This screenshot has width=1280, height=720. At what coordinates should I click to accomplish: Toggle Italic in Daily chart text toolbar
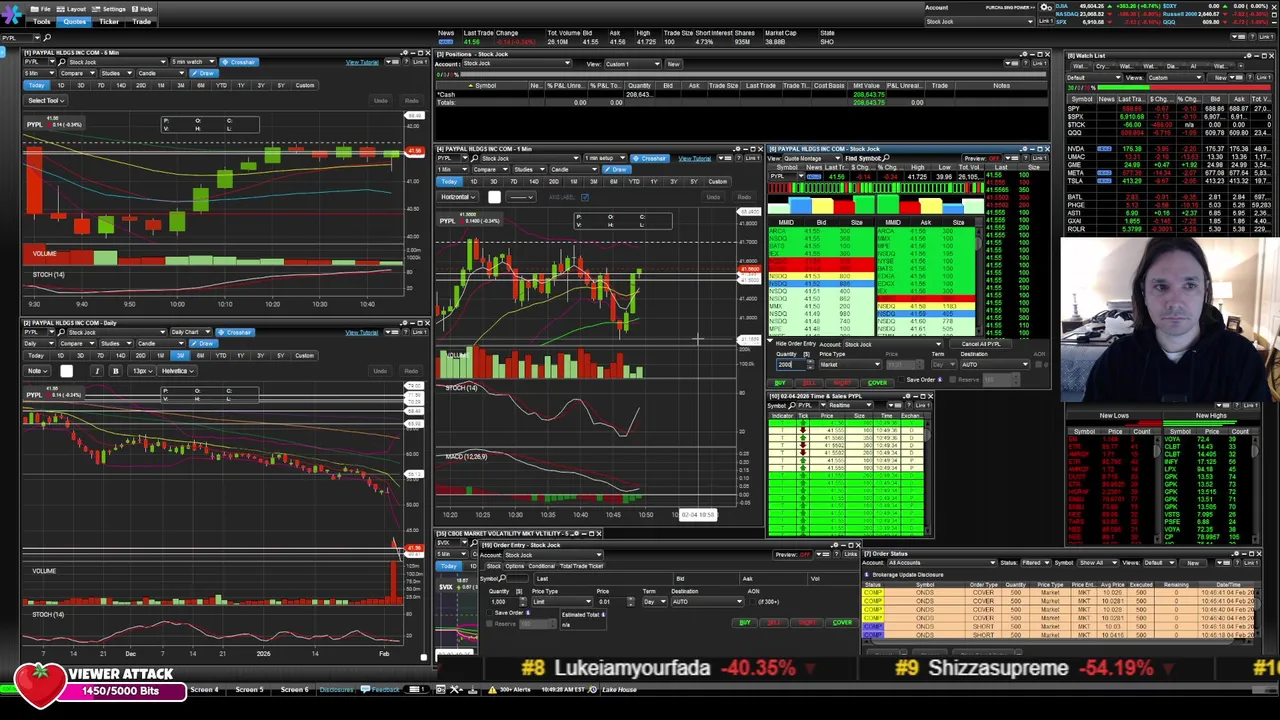tap(97, 371)
